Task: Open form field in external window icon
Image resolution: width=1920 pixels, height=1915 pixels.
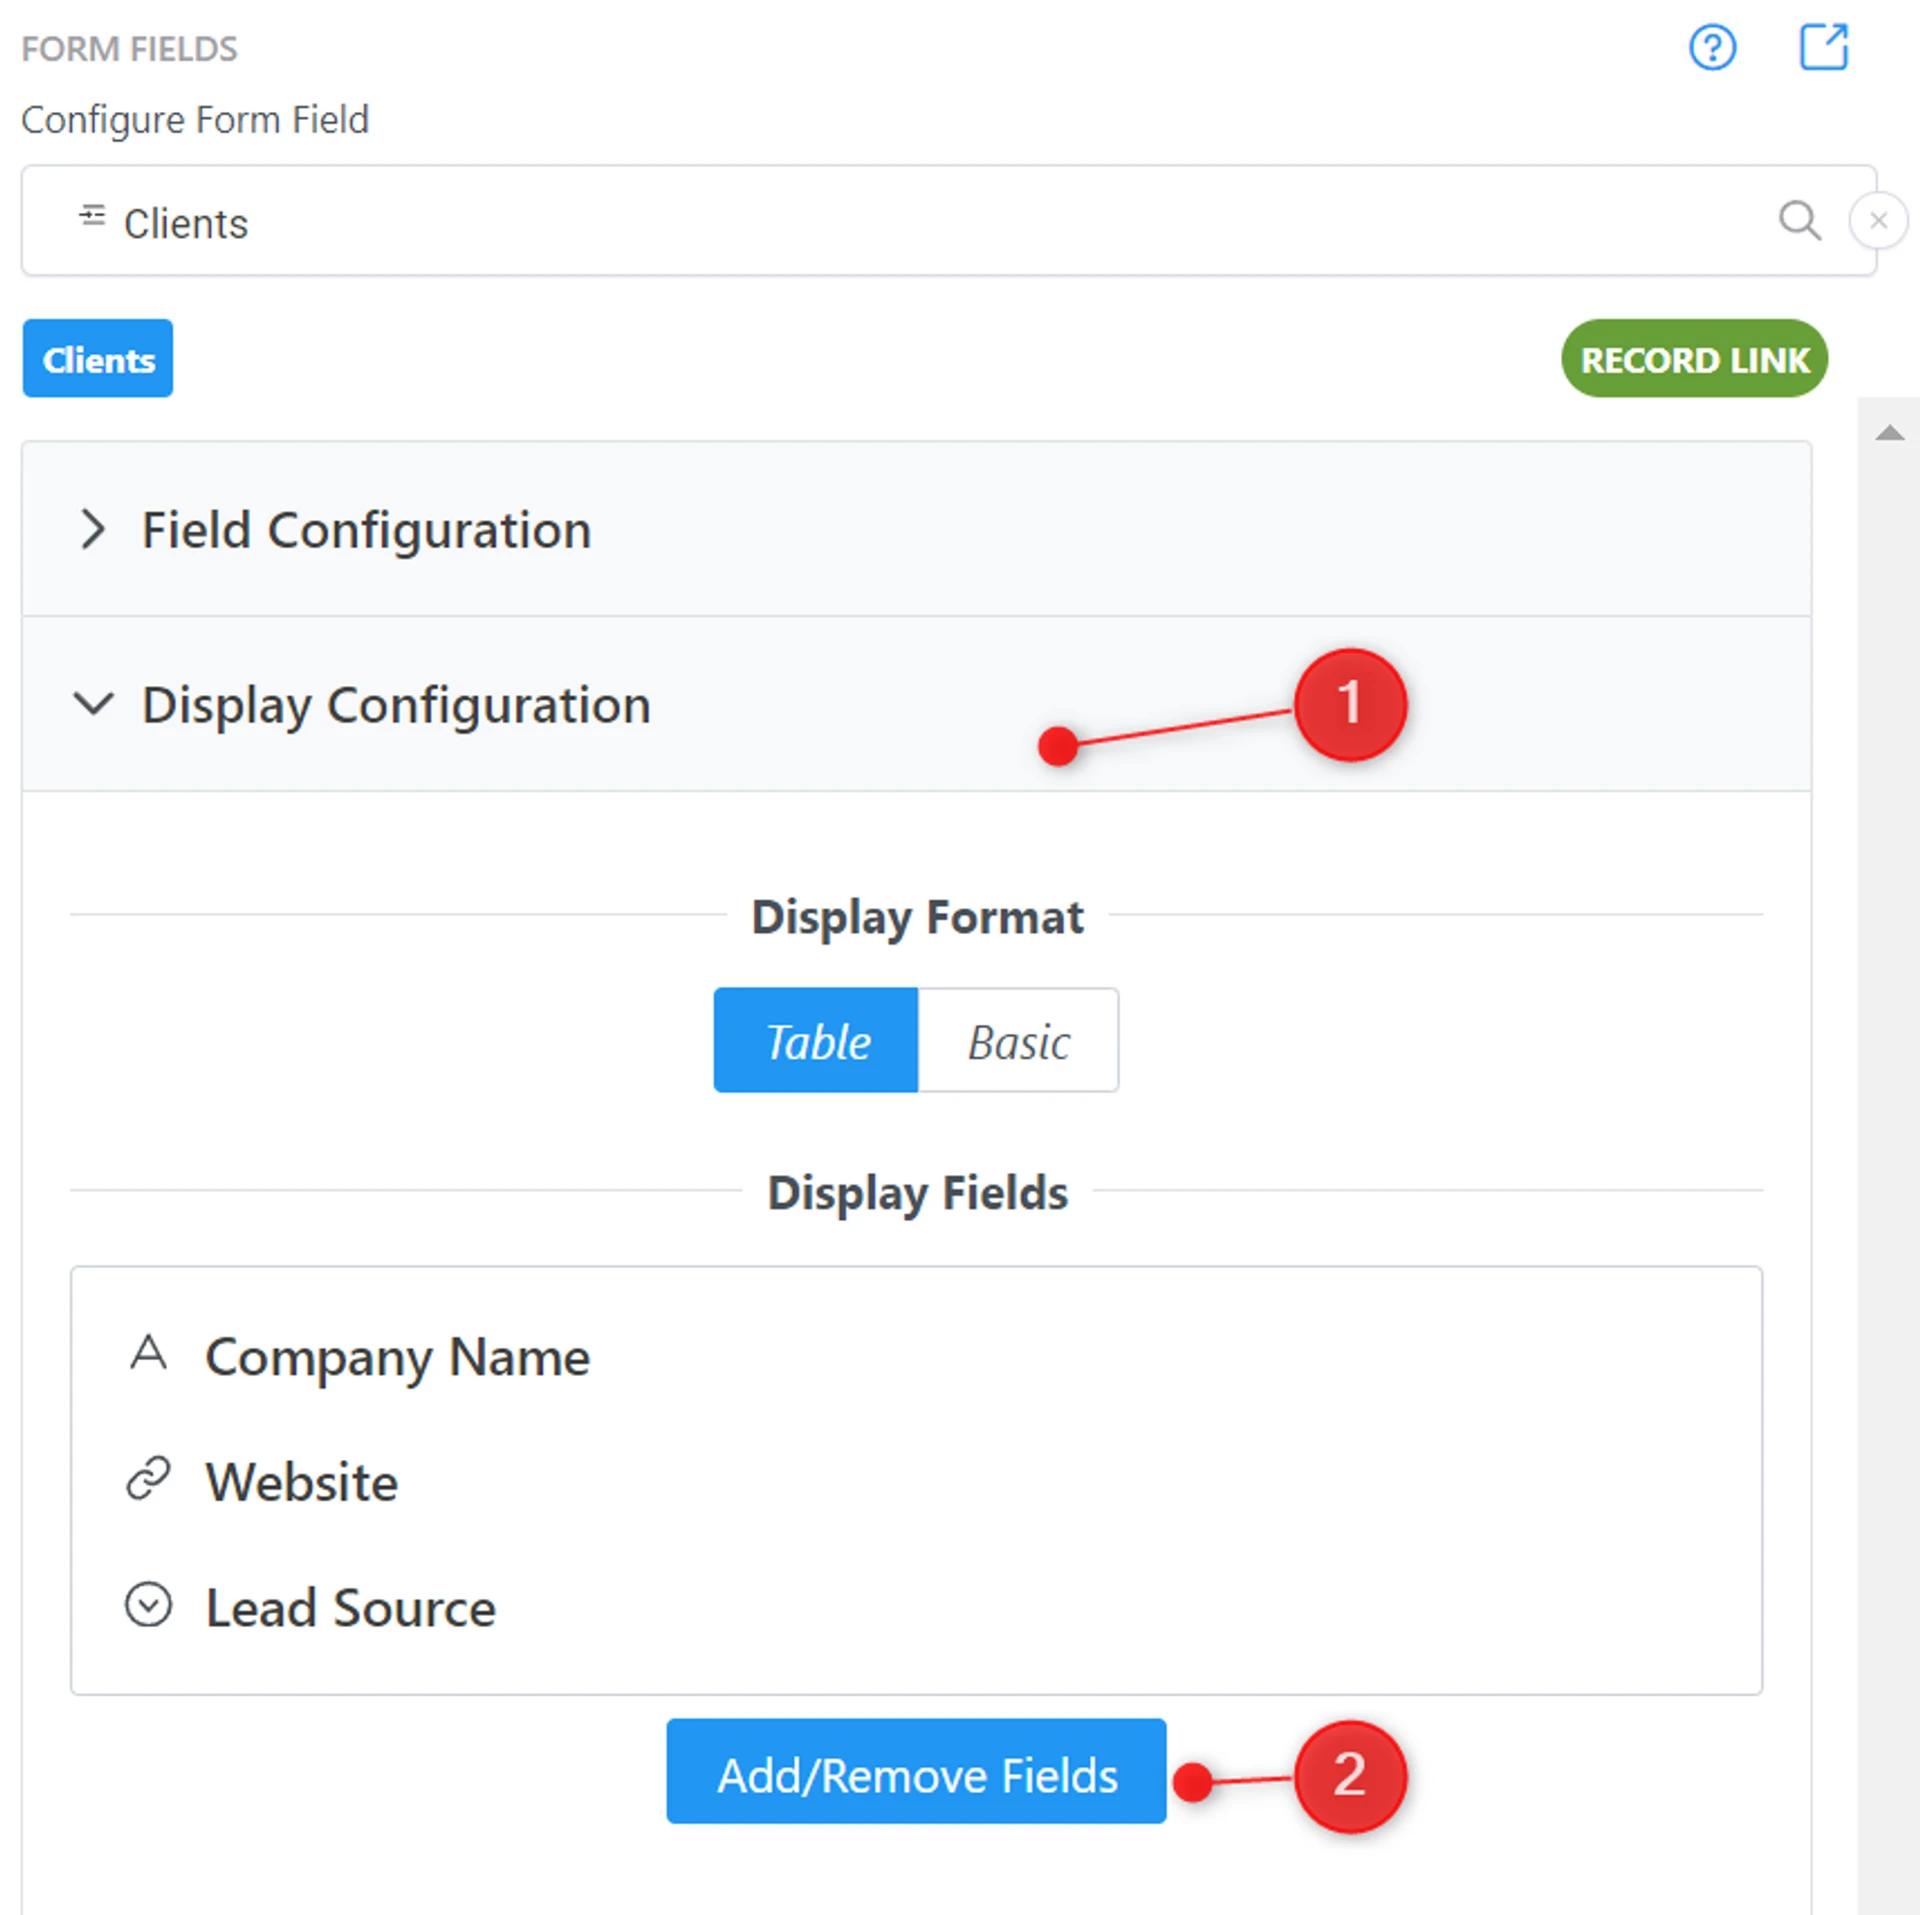Action: click(1822, 47)
